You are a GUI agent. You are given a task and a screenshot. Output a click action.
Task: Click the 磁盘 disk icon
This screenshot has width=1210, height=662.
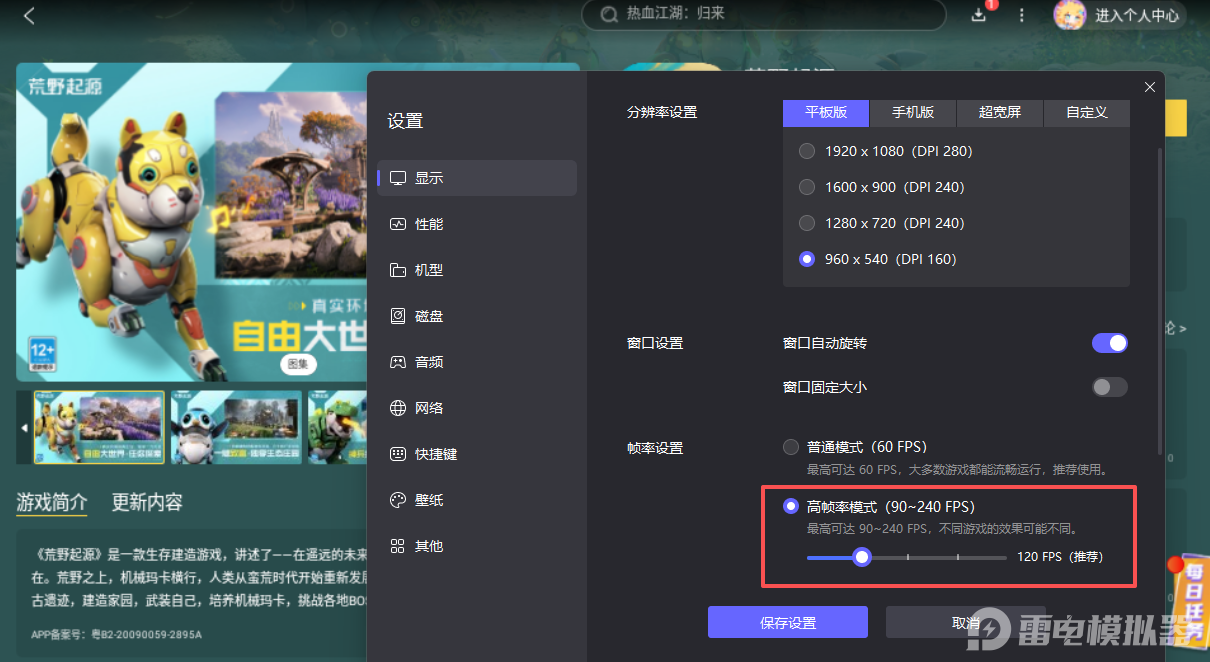coord(398,316)
